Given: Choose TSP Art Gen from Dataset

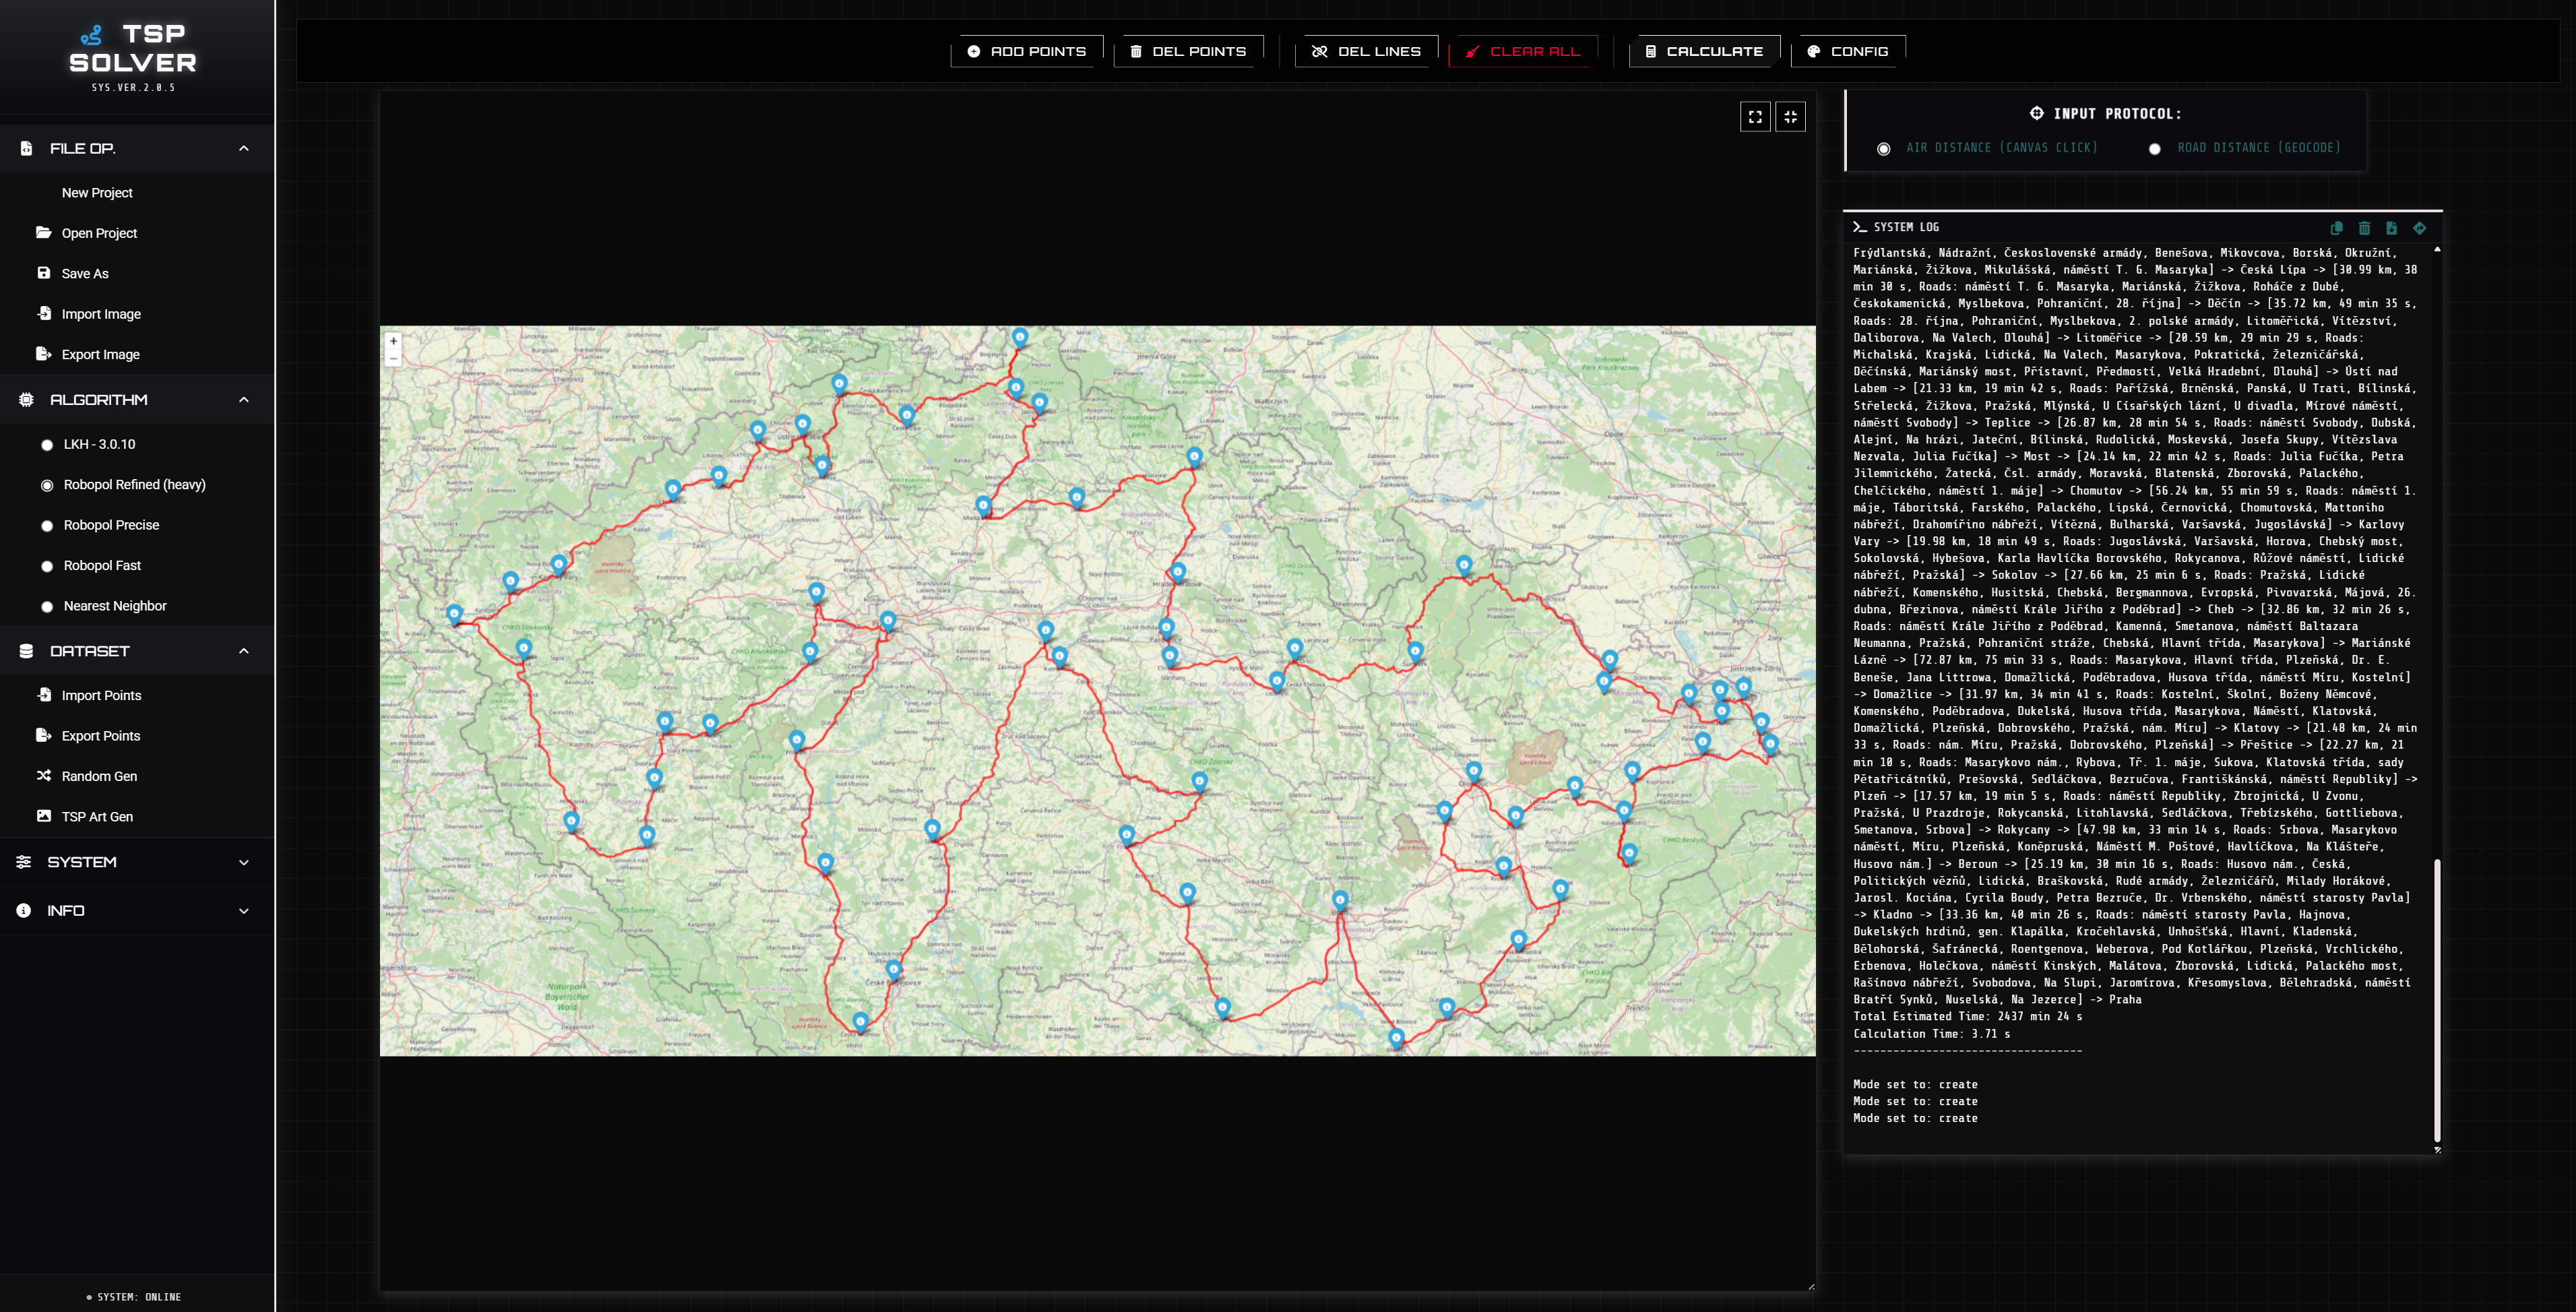Looking at the screenshot, I should click(96, 817).
